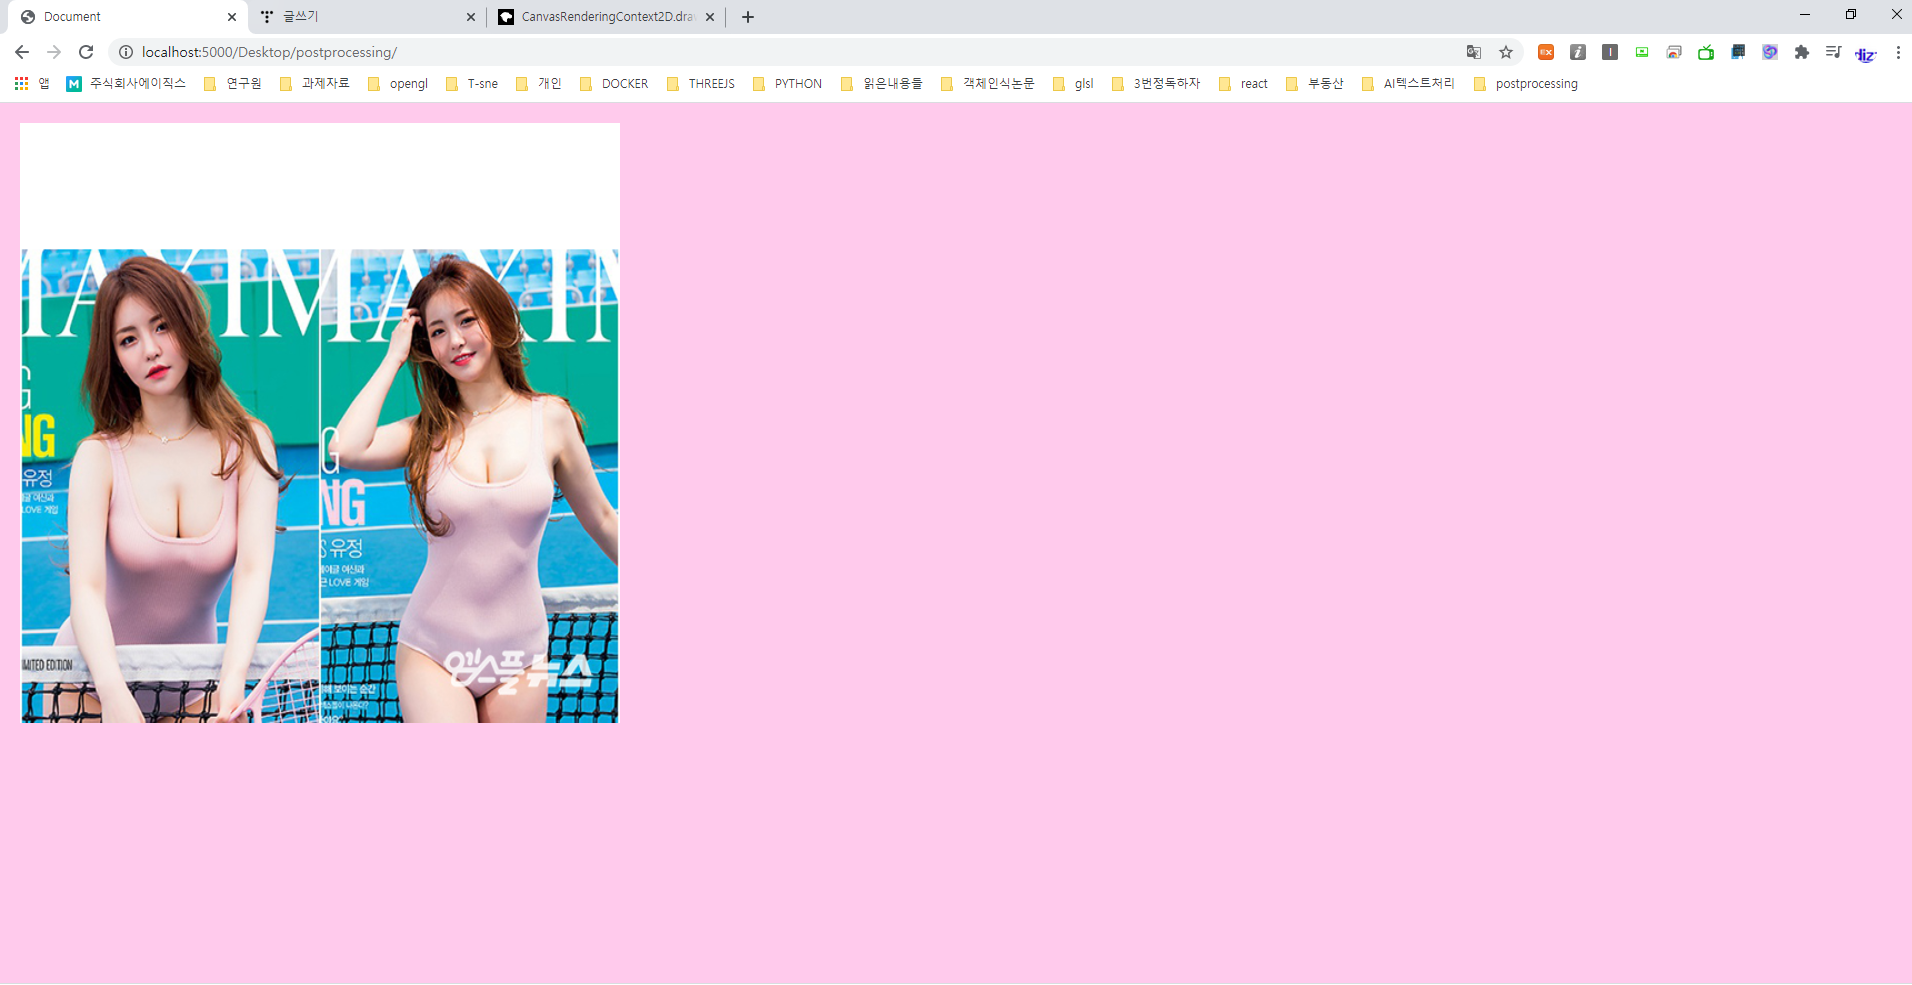The width and height of the screenshot is (1912, 985).
Task: Open the 부동산 bookmark folder
Action: pos(1315,84)
